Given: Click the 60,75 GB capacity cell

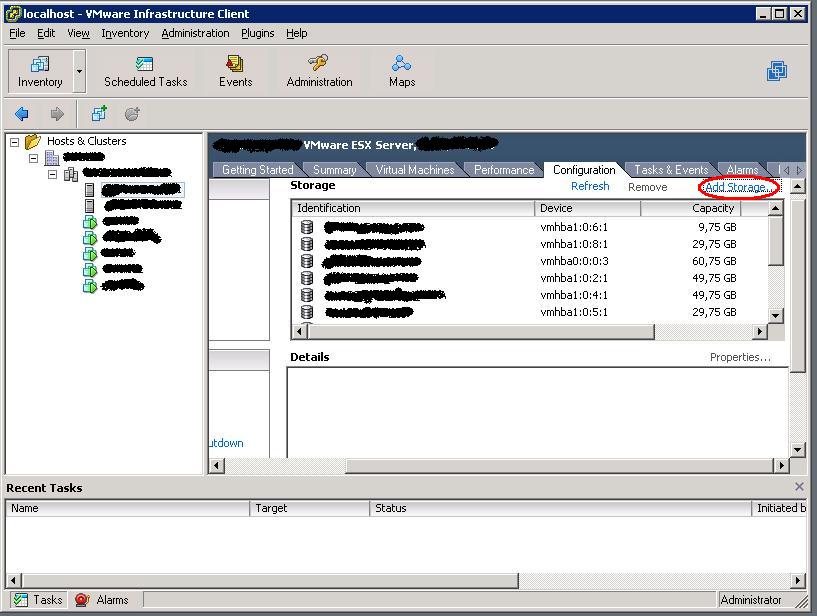Looking at the screenshot, I should (714, 261).
